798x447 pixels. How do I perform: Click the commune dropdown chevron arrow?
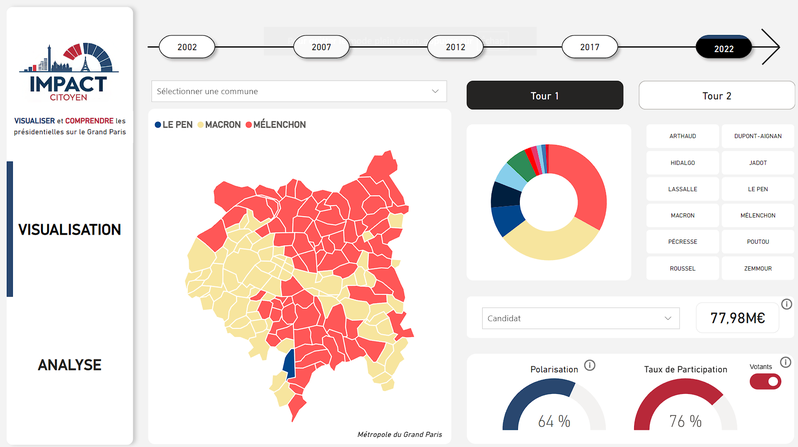(435, 91)
